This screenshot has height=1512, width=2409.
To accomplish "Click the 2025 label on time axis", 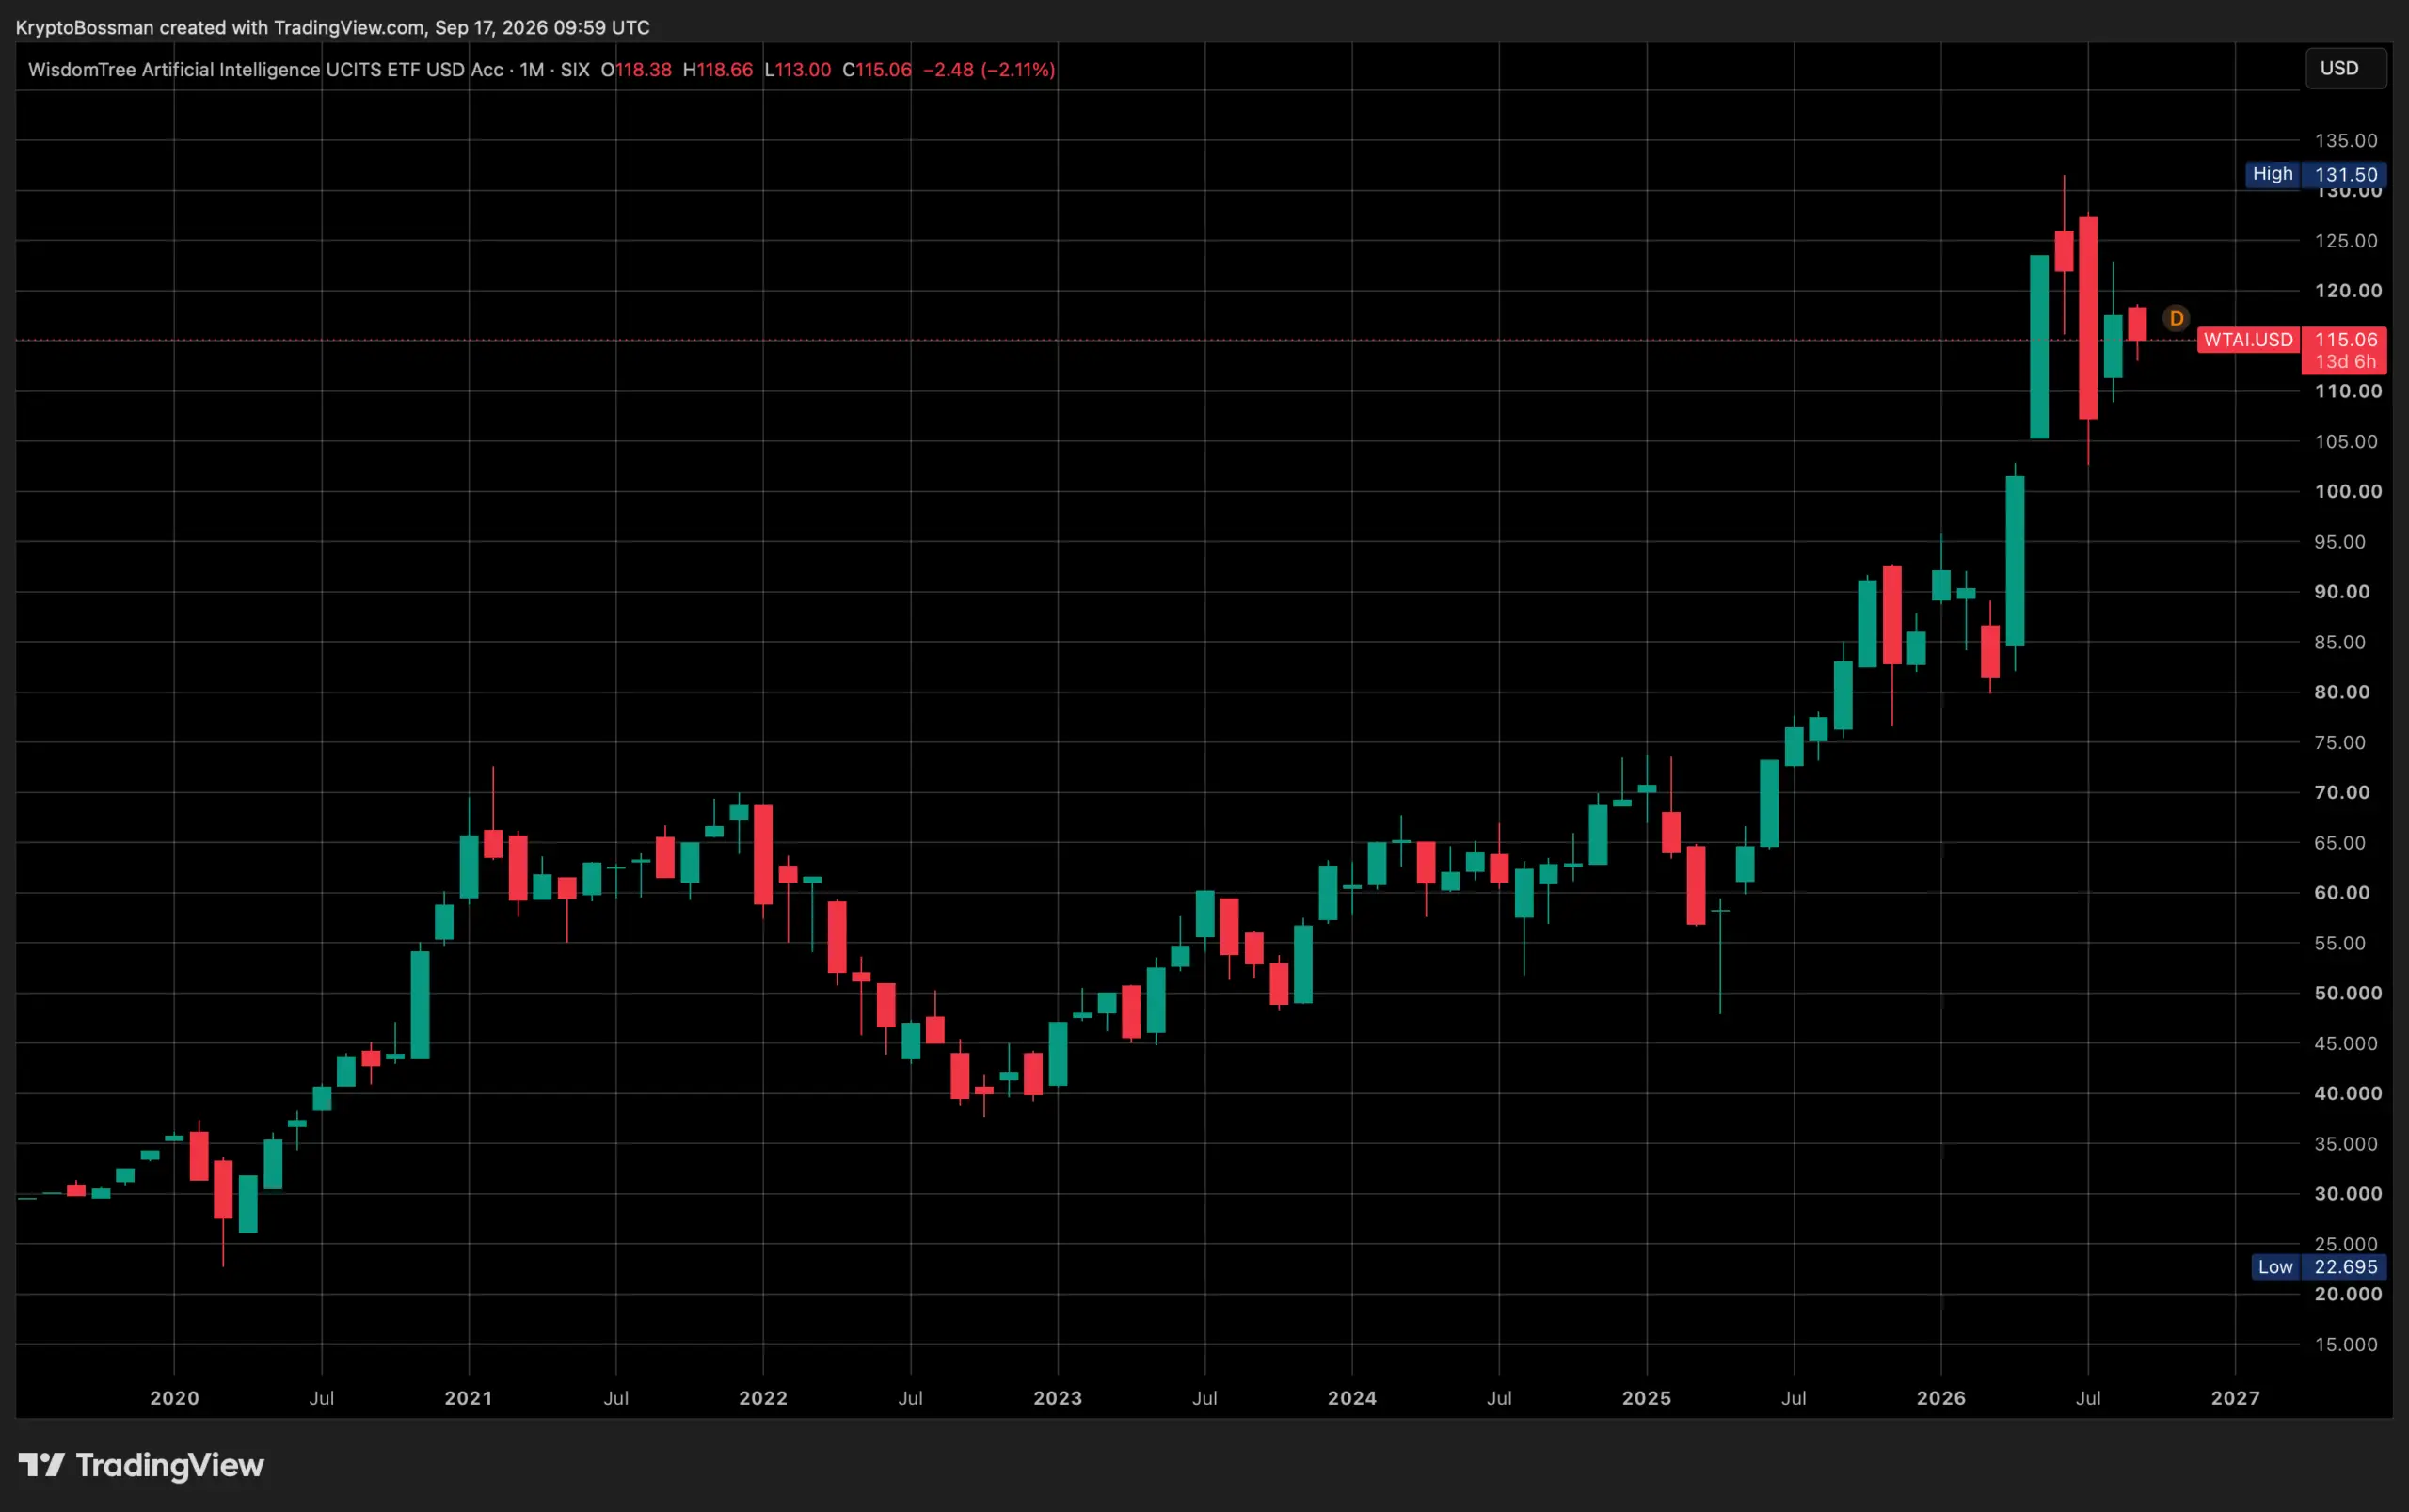I will [1646, 1398].
